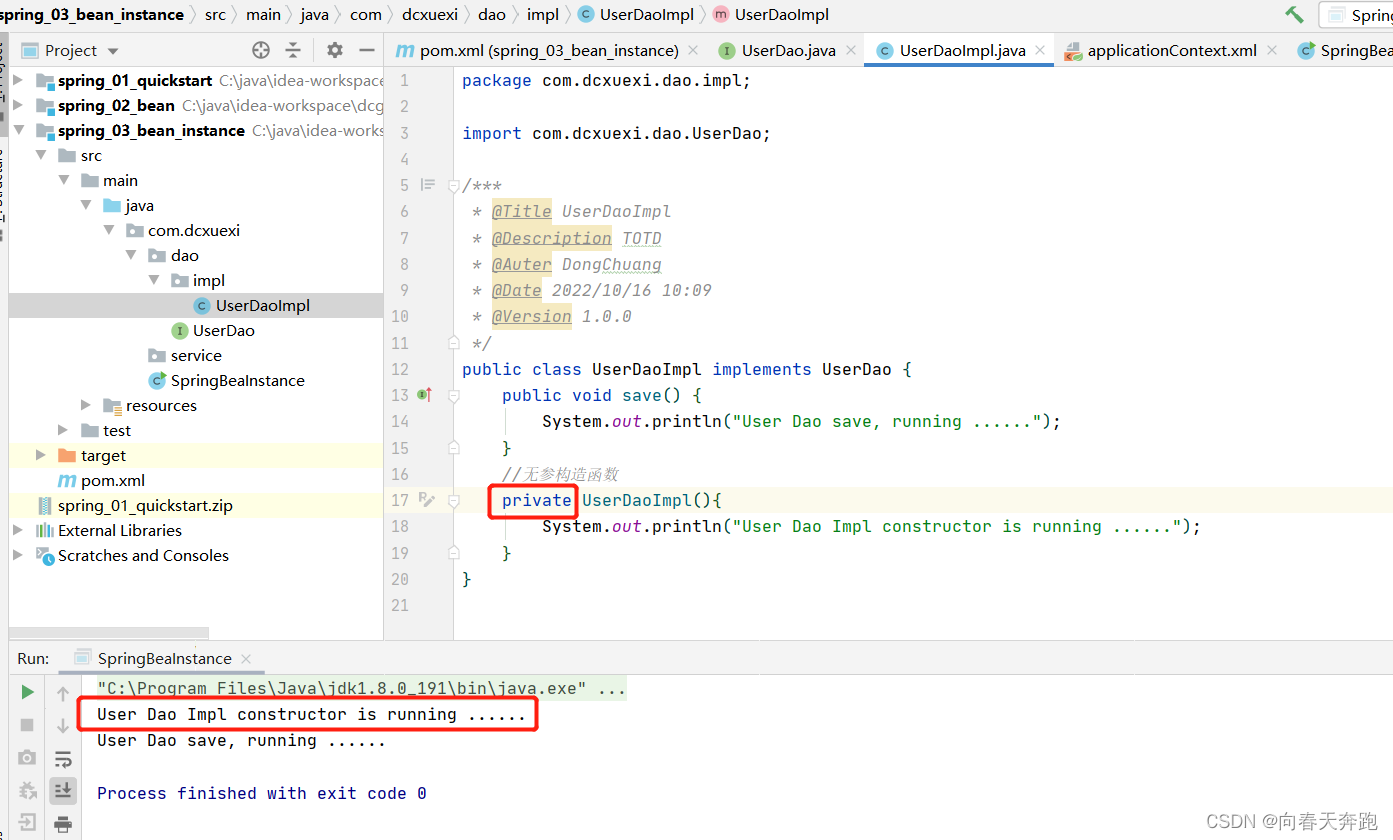Collapse the impl package arrow
The image size is (1393, 840).
click(x=154, y=281)
